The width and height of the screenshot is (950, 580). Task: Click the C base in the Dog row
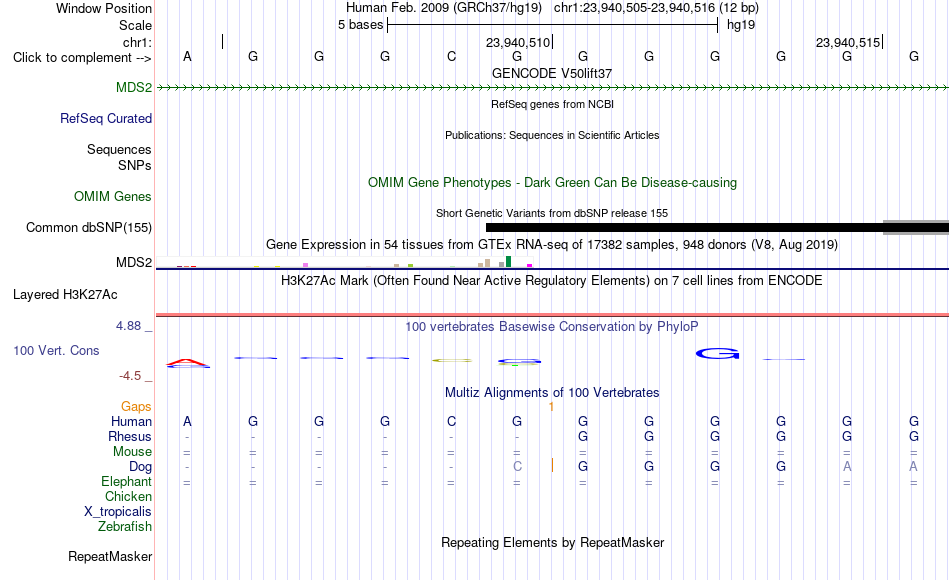(517, 467)
